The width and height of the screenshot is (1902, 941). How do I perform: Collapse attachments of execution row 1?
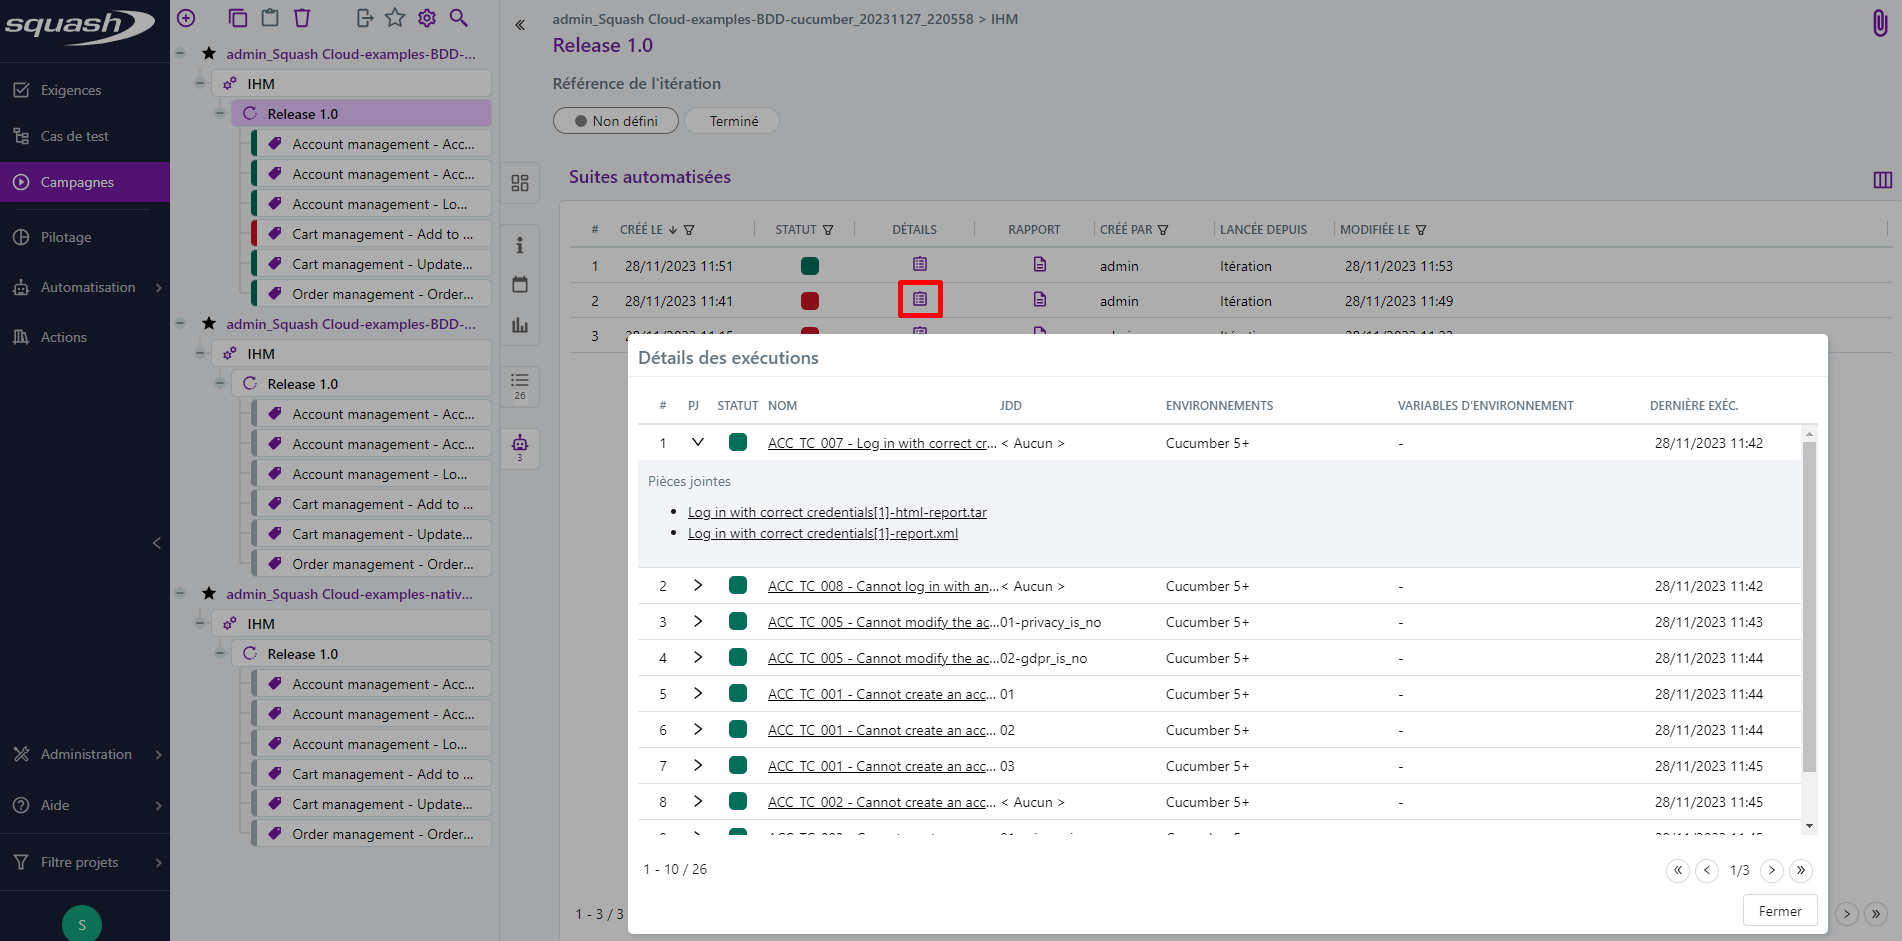tap(698, 442)
